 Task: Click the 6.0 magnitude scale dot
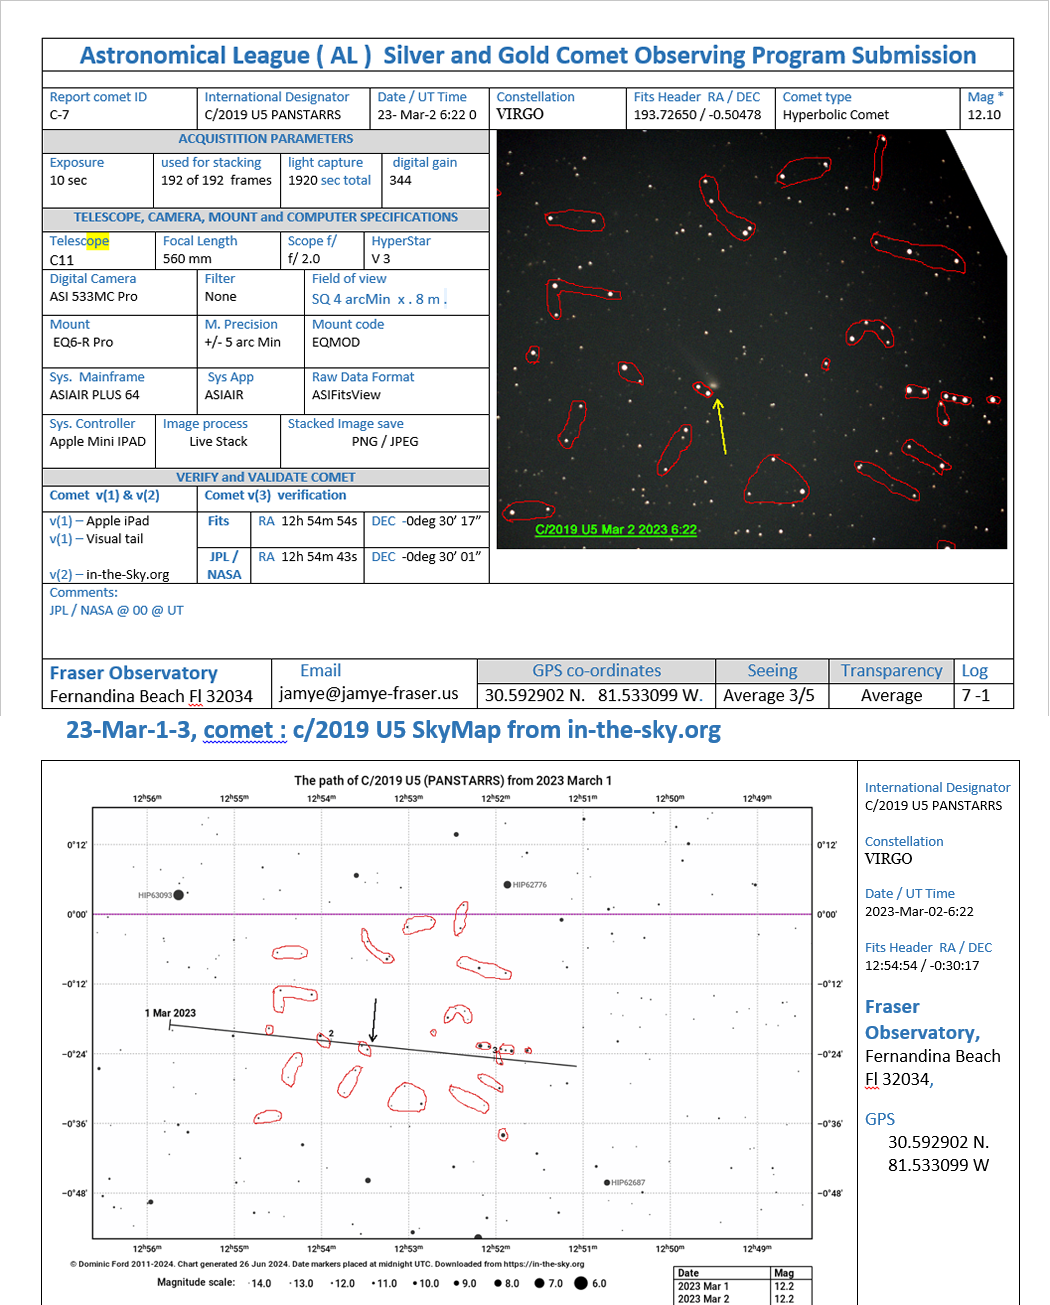point(580,1283)
